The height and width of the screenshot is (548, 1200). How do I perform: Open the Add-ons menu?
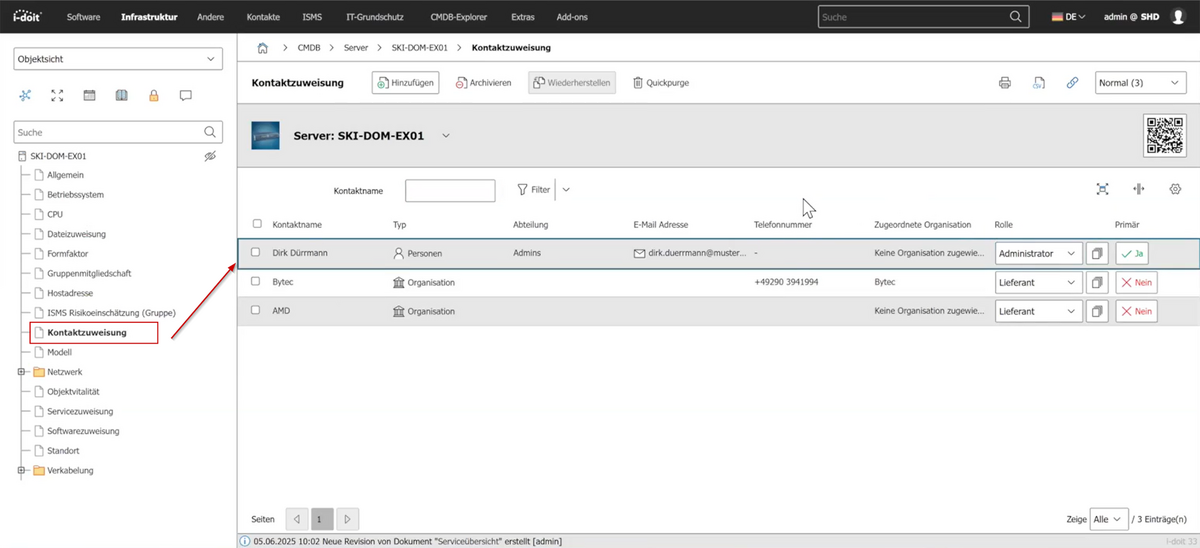pos(574,17)
